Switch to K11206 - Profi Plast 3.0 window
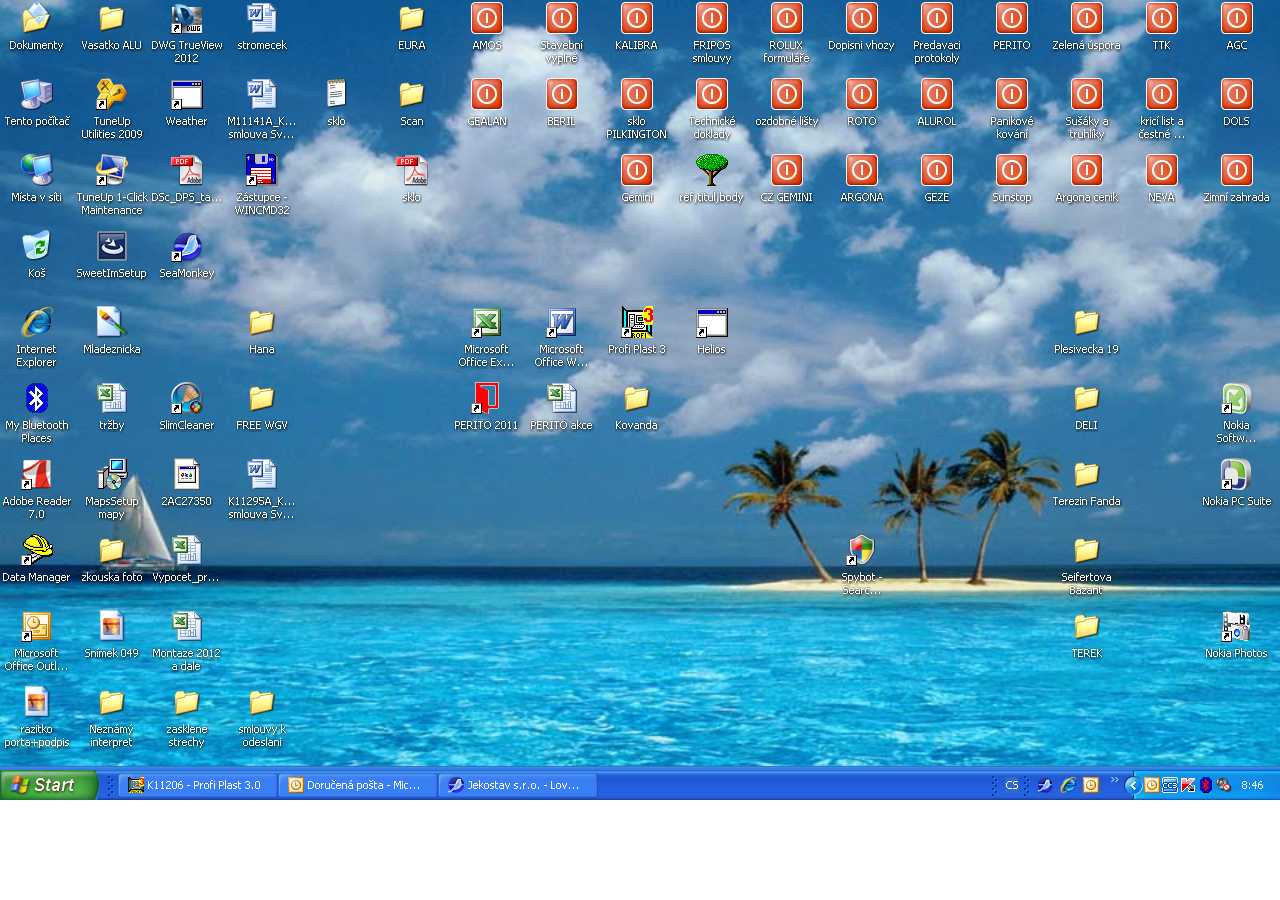Viewport: 1280px width, 900px height. 197,785
